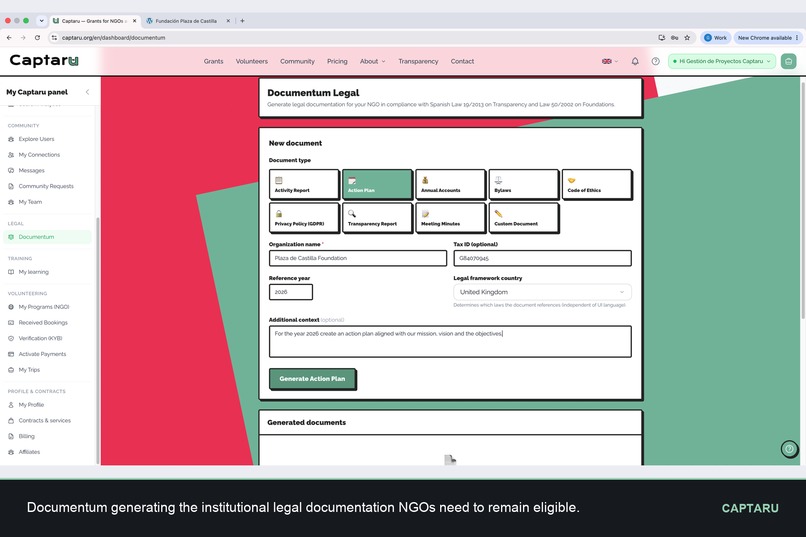806x537 pixels.
Task: Click the password key icon in address bar
Action: tap(674, 38)
